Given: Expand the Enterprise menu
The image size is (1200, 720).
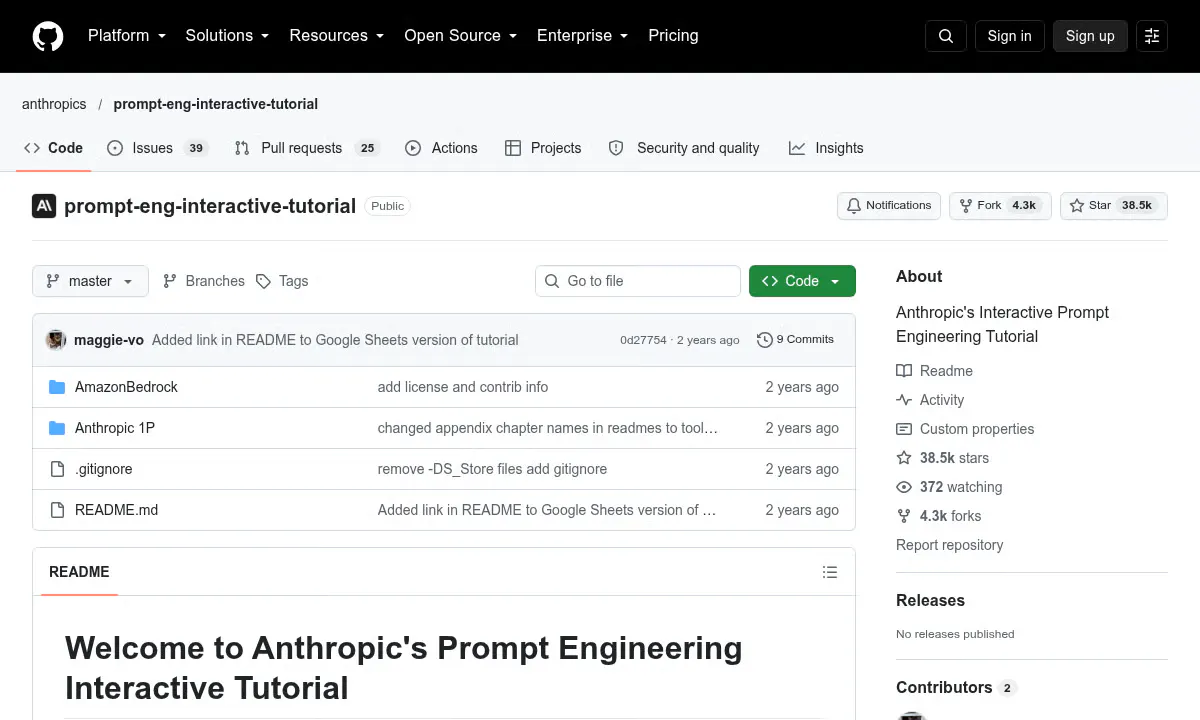Looking at the screenshot, I should pyautogui.click(x=582, y=36).
